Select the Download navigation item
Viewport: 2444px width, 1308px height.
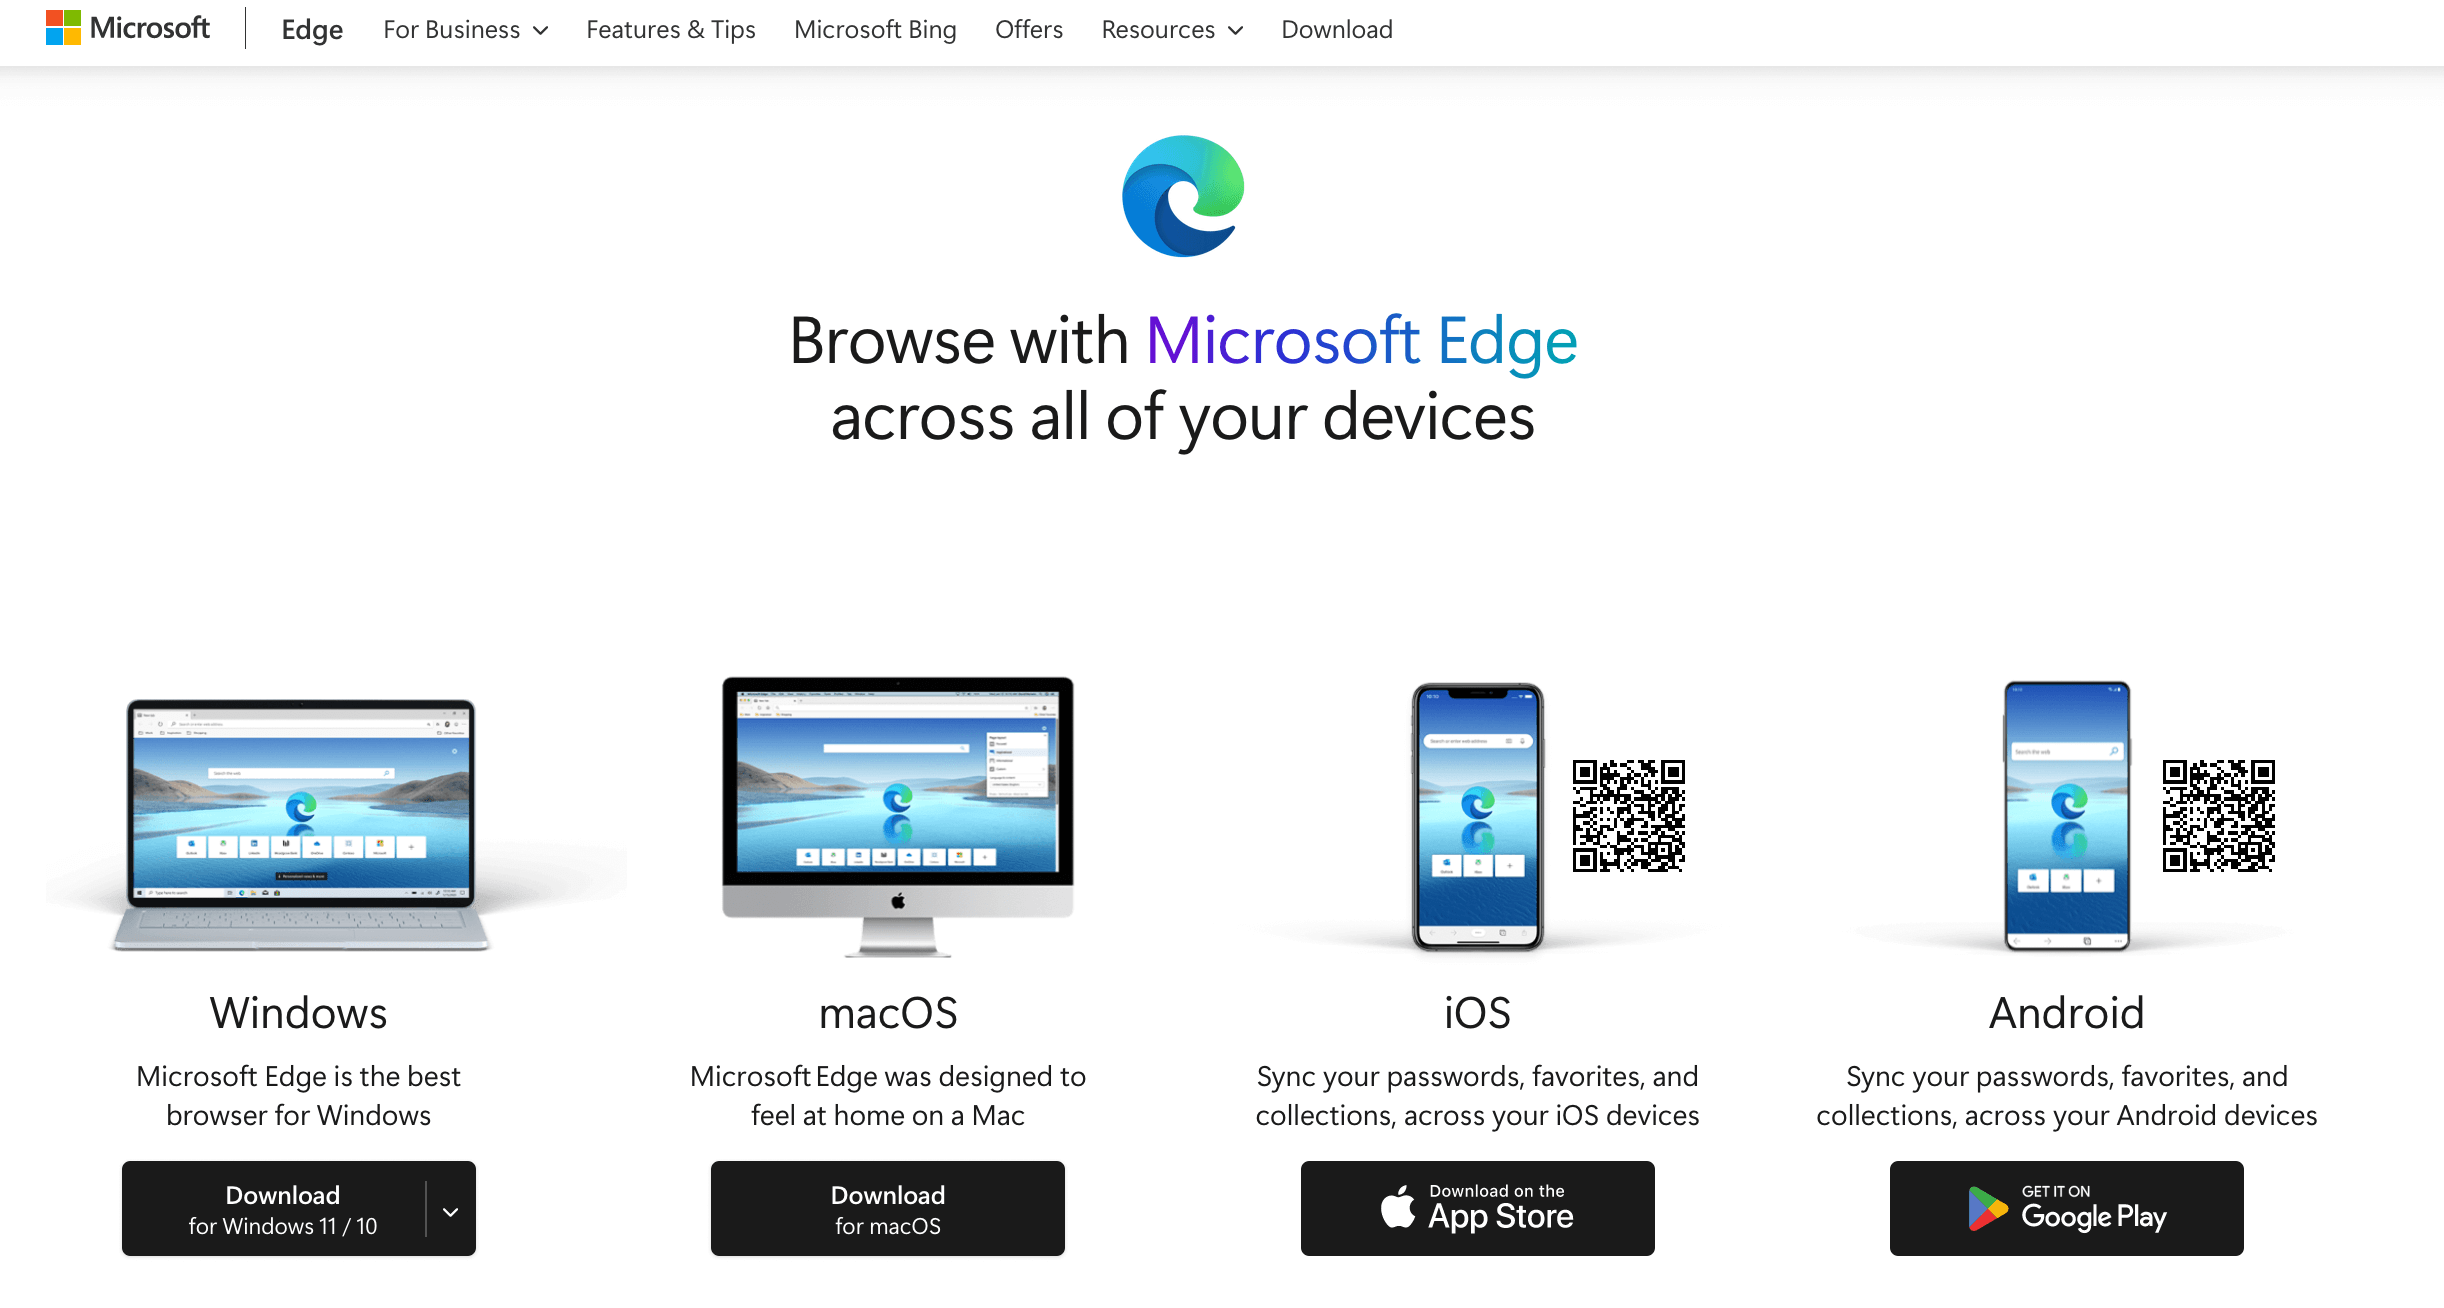pyautogui.click(x=1332, y=29)
